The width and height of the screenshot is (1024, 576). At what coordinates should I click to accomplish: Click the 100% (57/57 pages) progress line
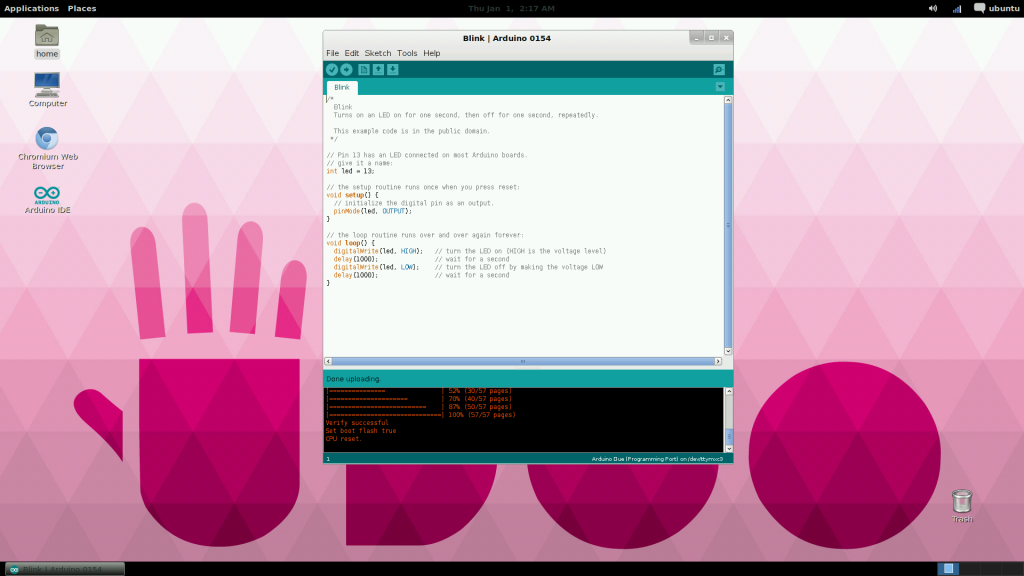(x=421, y=415)
